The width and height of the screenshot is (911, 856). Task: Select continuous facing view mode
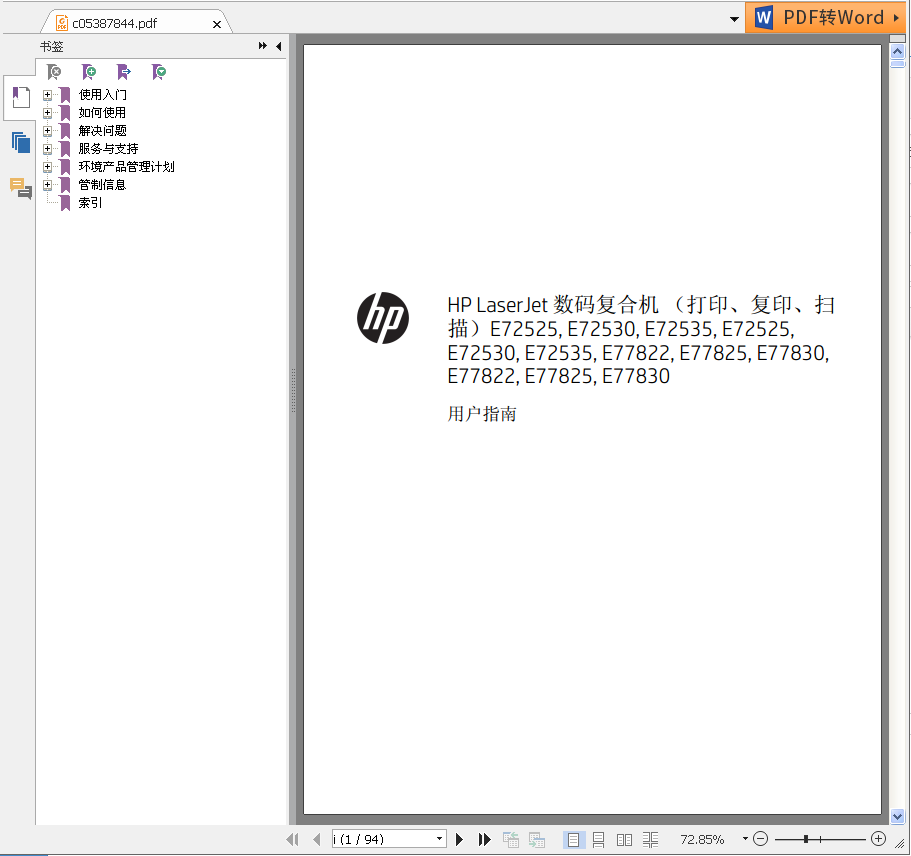651,839
